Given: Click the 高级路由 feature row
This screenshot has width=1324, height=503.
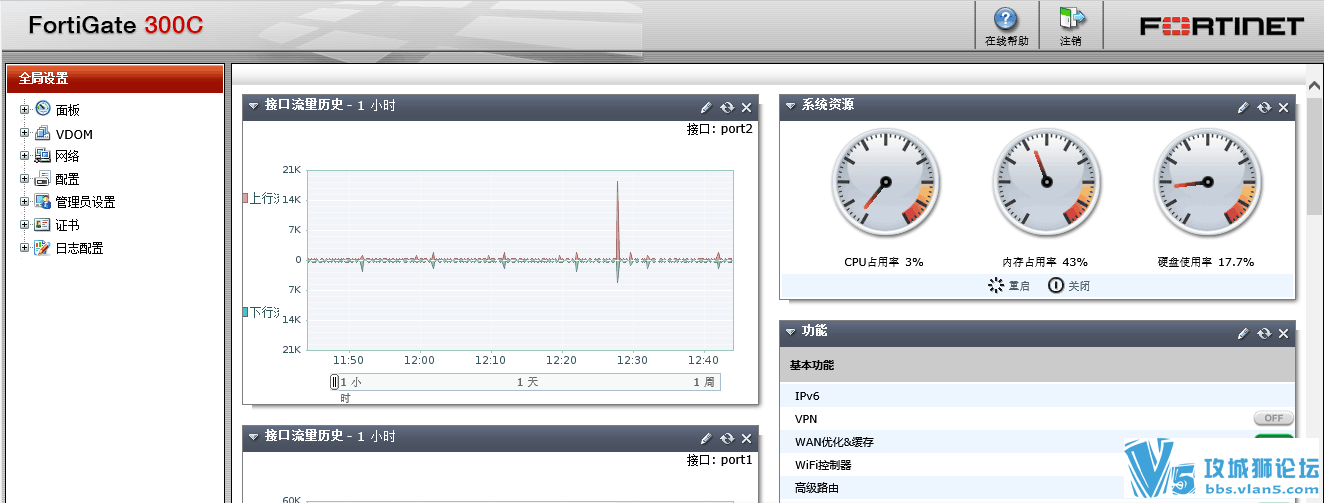Looking at the screenshot, I should coord(1038,488).
